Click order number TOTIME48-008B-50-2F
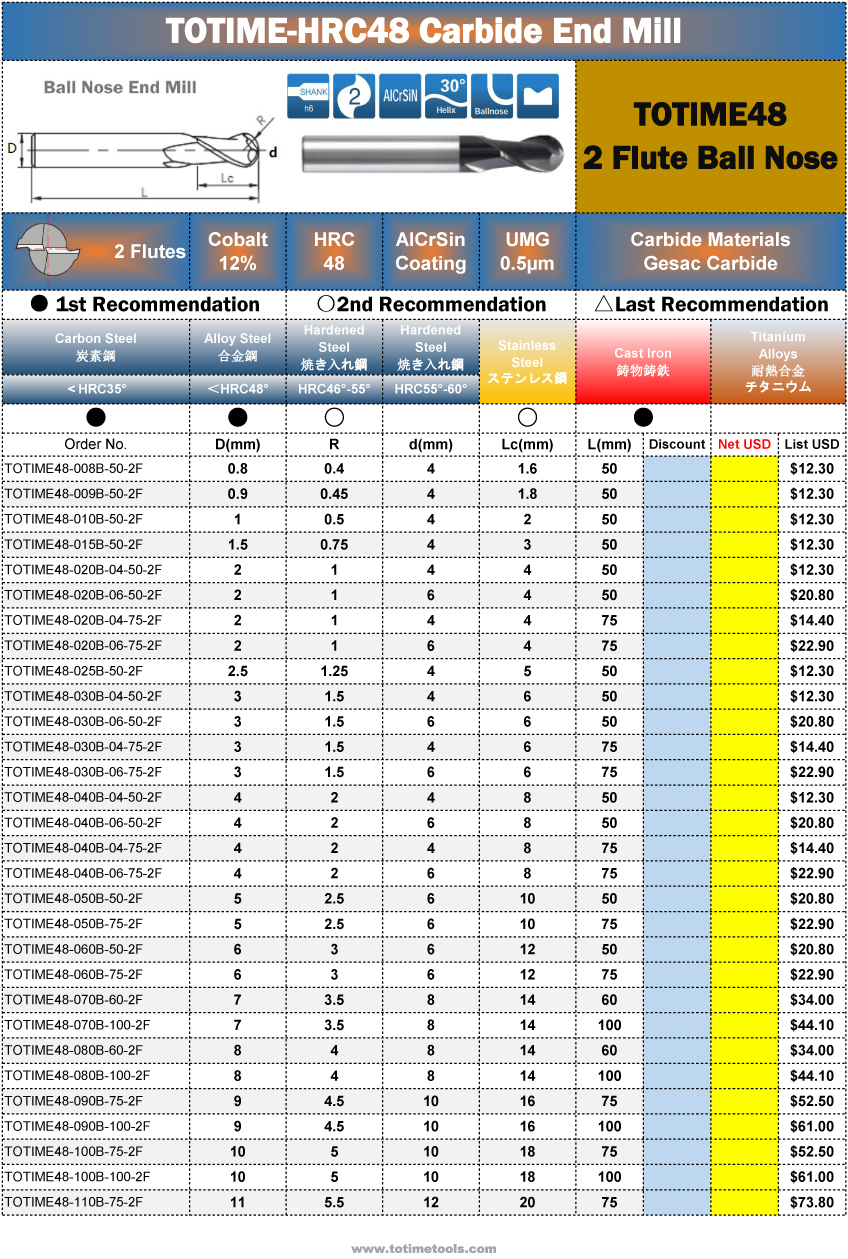The width and height of the screenshot is (848, 1259). coord(74,468)
